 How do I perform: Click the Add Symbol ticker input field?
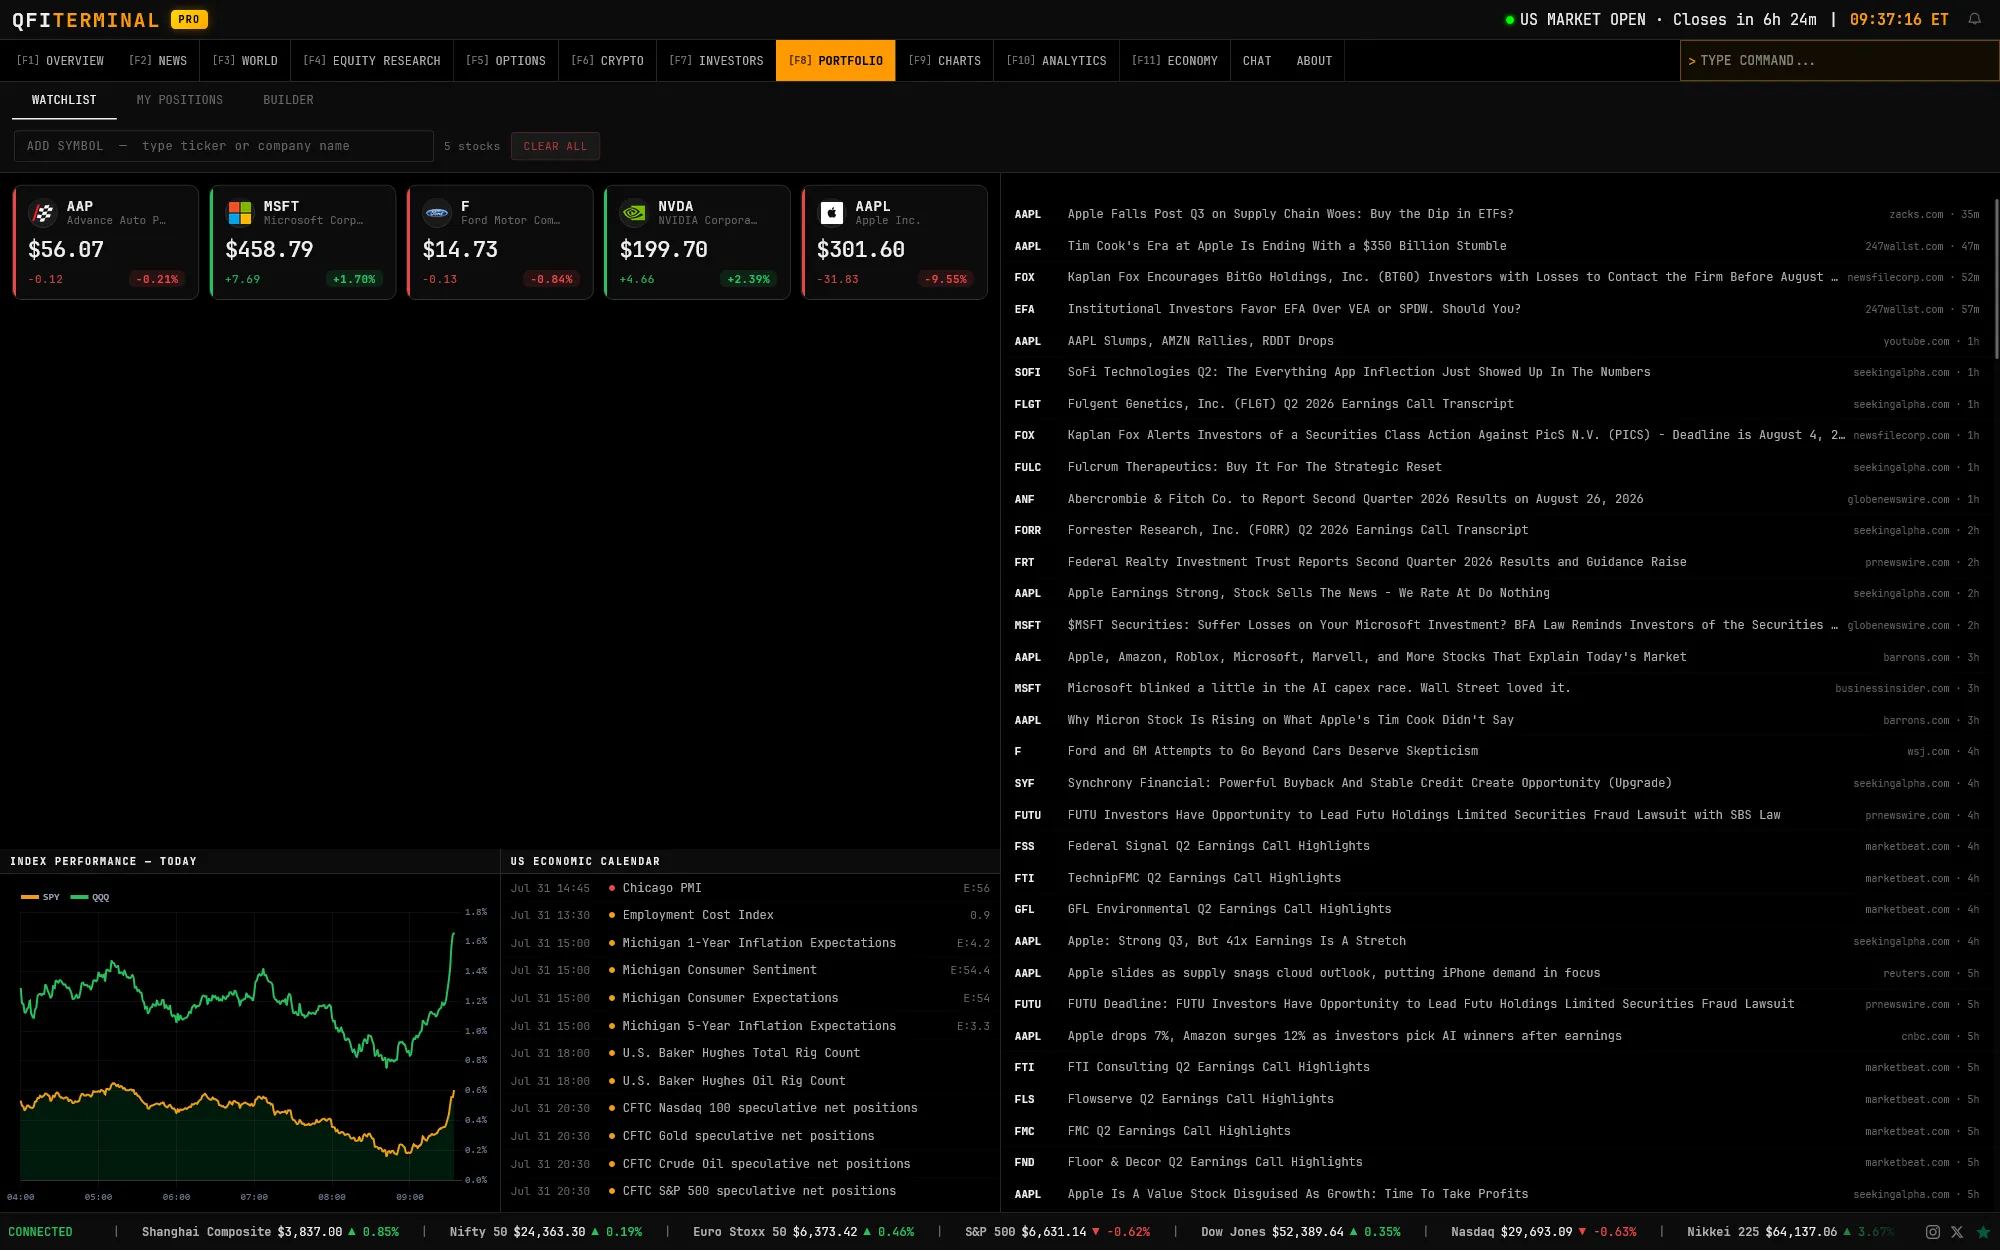[x=224, y=146]
